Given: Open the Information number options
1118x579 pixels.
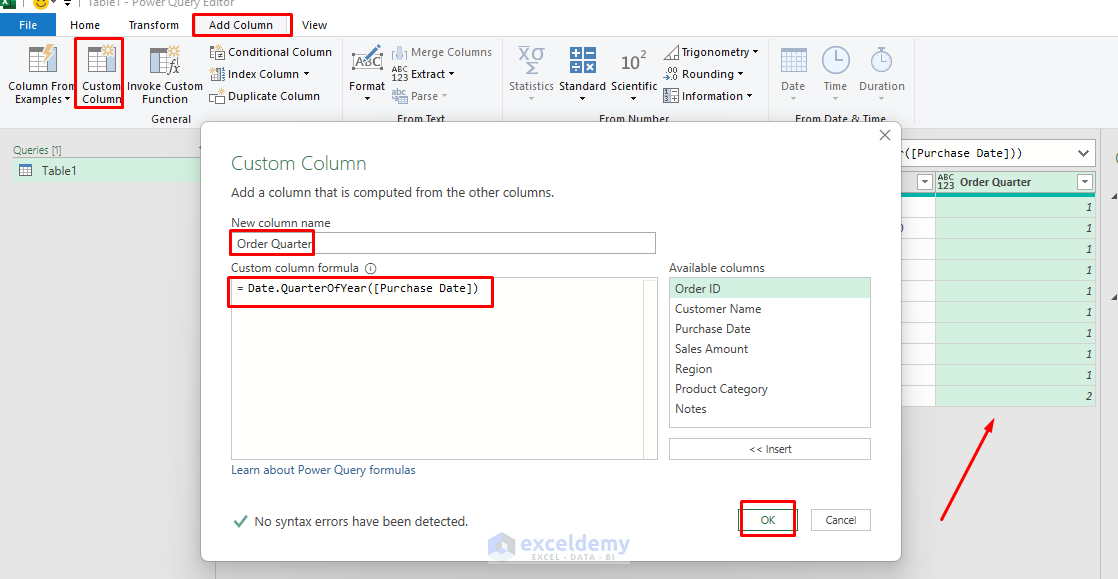Looking at the screenshot, I should (707, 96).
